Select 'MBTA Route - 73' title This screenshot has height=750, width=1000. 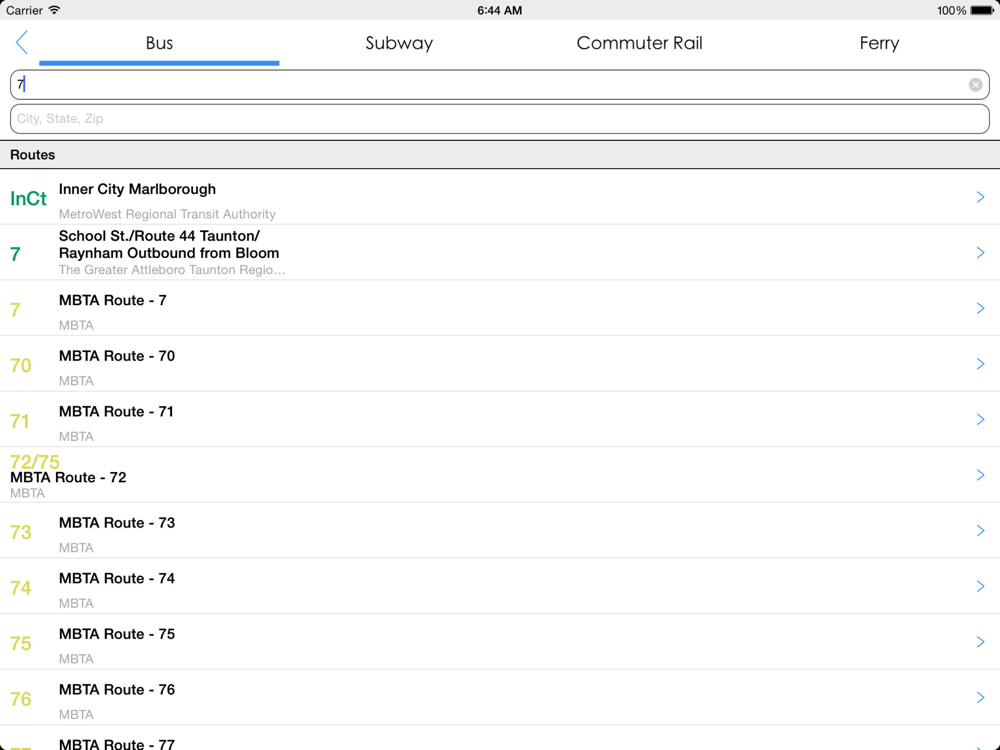coord(117,523)
